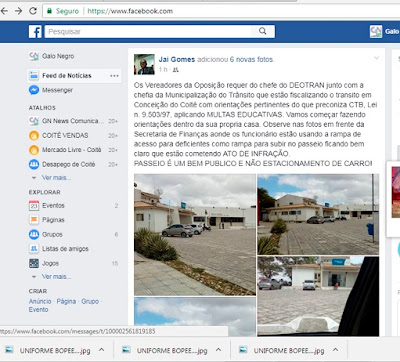The image size is (400, 362).
Task: Click the browser forward arrow
Action: click(18, 11)
